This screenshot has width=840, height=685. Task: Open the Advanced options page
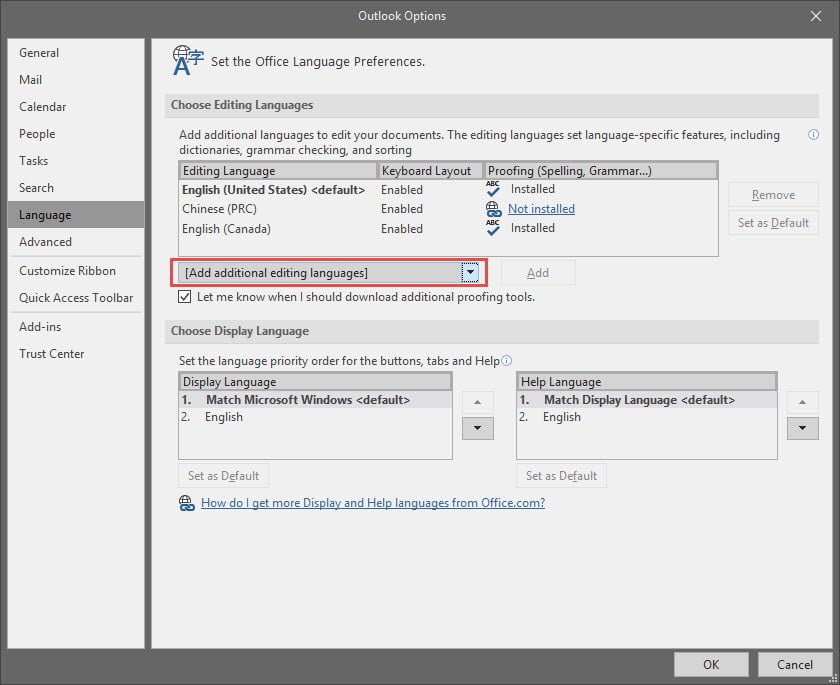point(76,242)
